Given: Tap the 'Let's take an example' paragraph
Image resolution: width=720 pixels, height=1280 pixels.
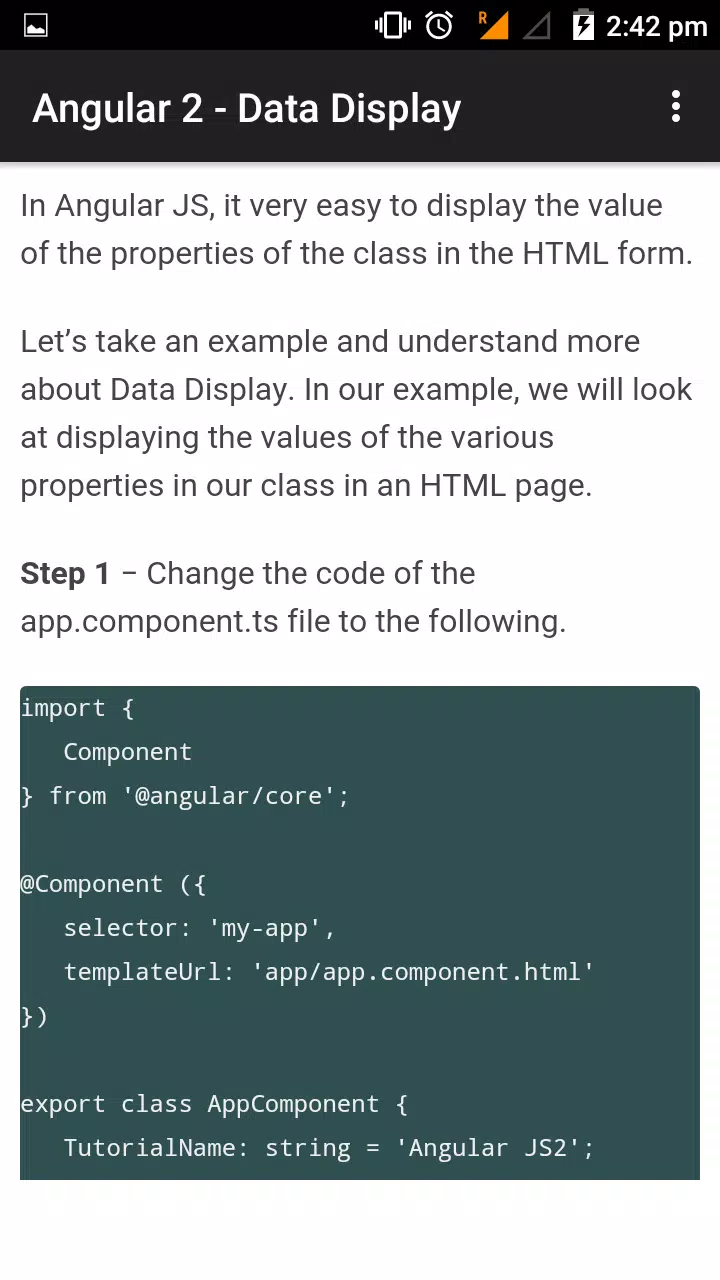Looking at the screenshot, I should point(357,413).
